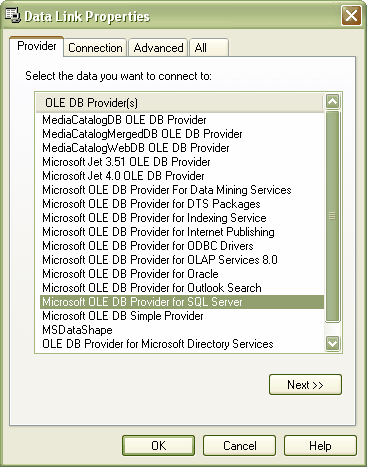Viewport: 367px width, 467px height.
Task: Confirm with the OK button
Action: point(158,446)
